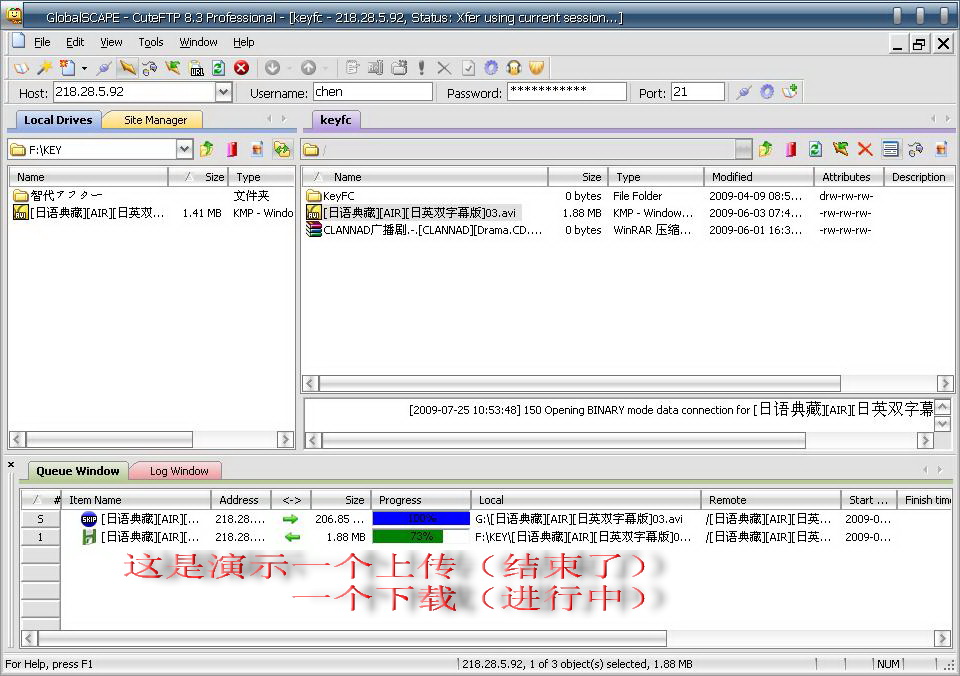Sort remote files by Attributes column
This screenshot has width=960, height=676.
[x=849, y=177]
